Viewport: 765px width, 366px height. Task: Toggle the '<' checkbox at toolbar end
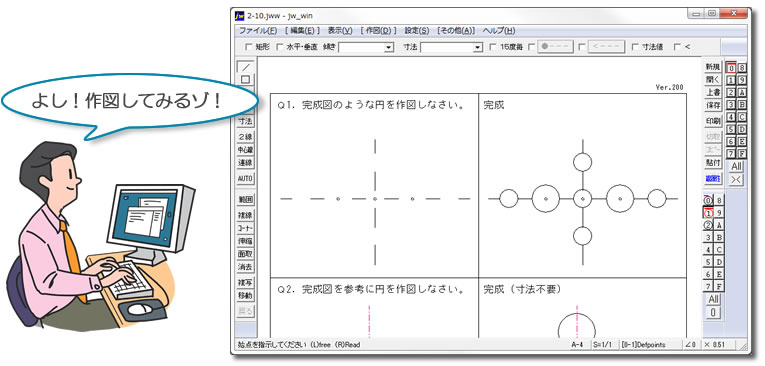677,47
